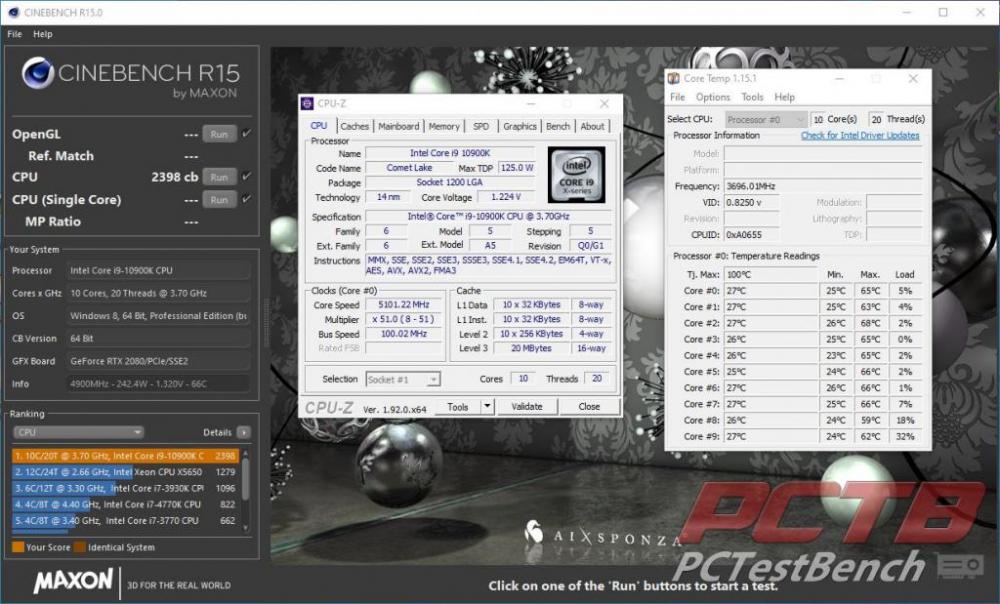Switch to the Memory tab in CPU-Z

444,126
